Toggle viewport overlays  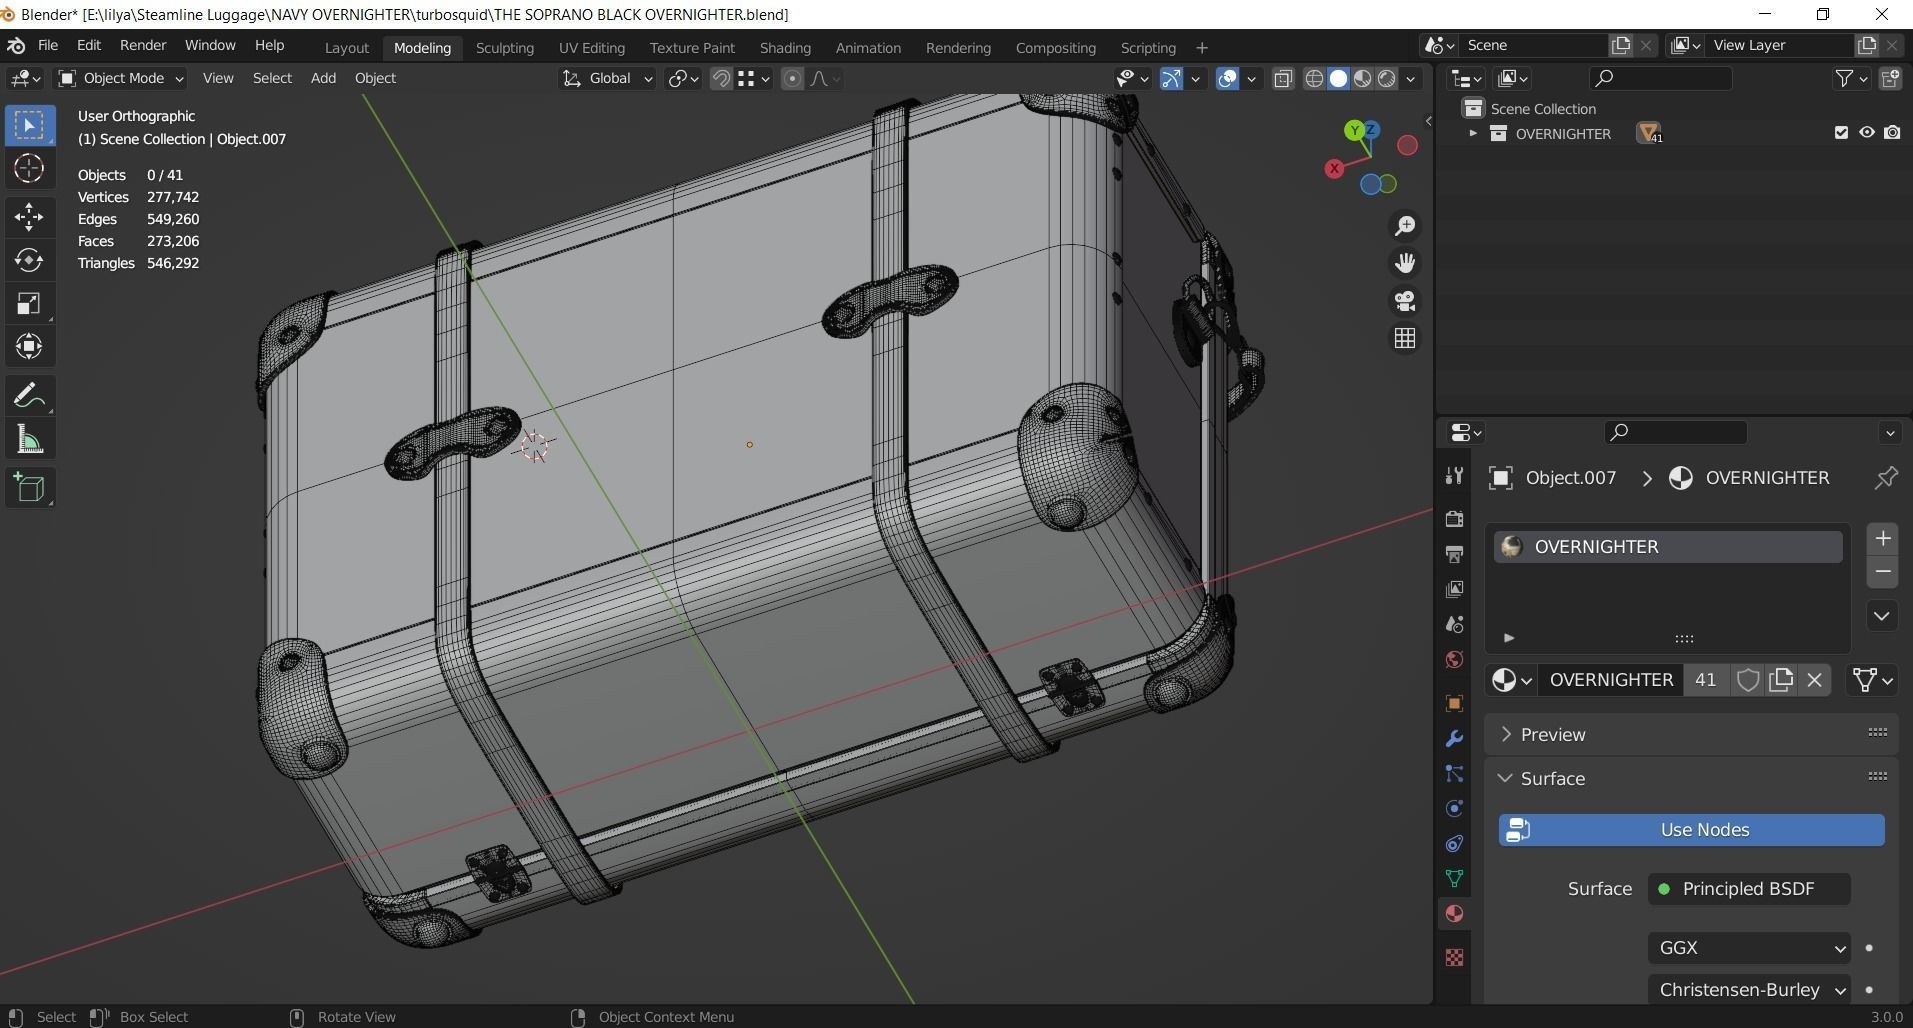click(x=1227, y=78)
